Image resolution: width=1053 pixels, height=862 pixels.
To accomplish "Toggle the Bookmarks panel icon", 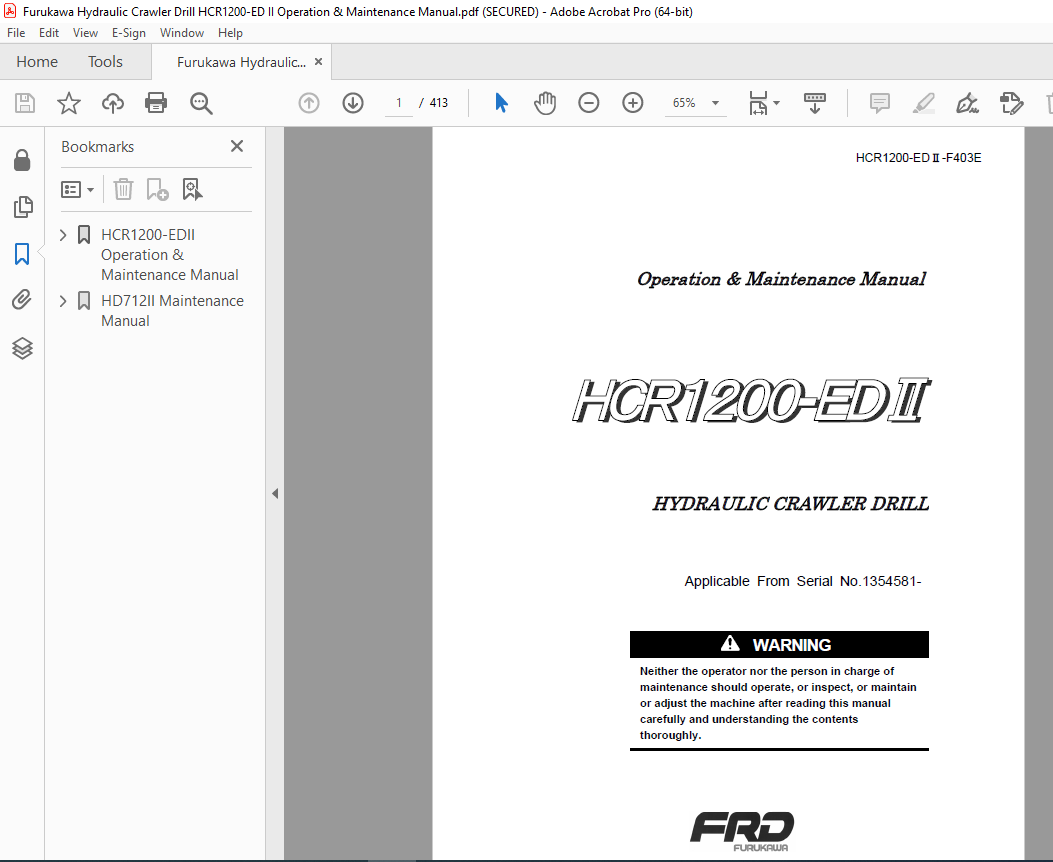I will (x=22, y=254).
